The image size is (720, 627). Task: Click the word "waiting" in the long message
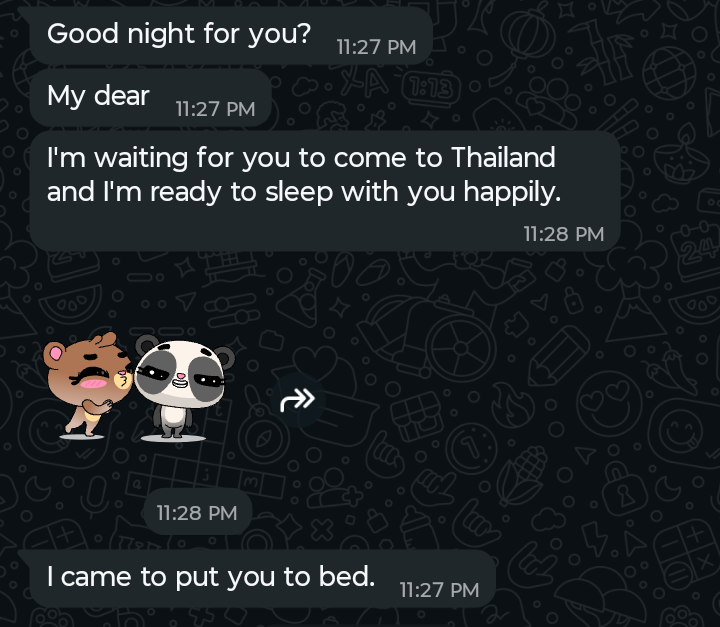[x=141, y=158]
